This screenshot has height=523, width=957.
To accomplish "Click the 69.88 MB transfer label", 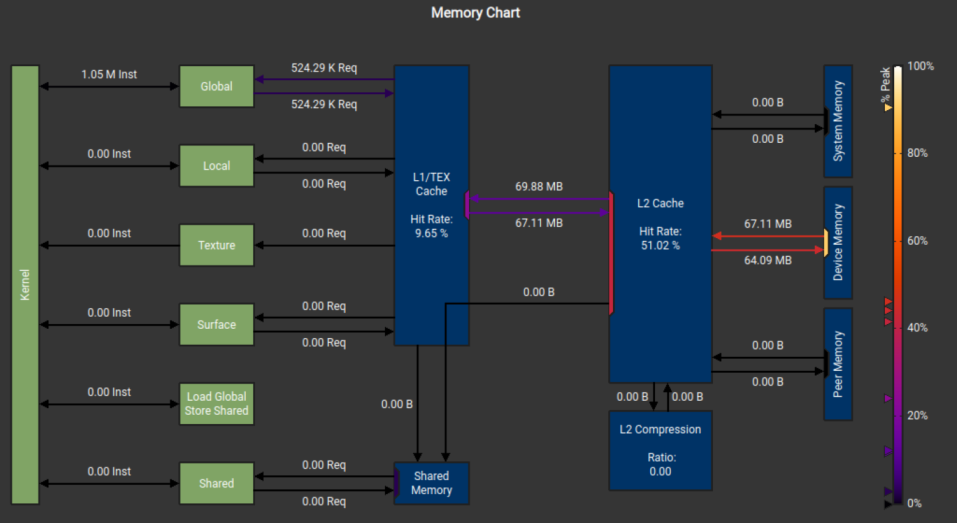I will pos(539,186).
